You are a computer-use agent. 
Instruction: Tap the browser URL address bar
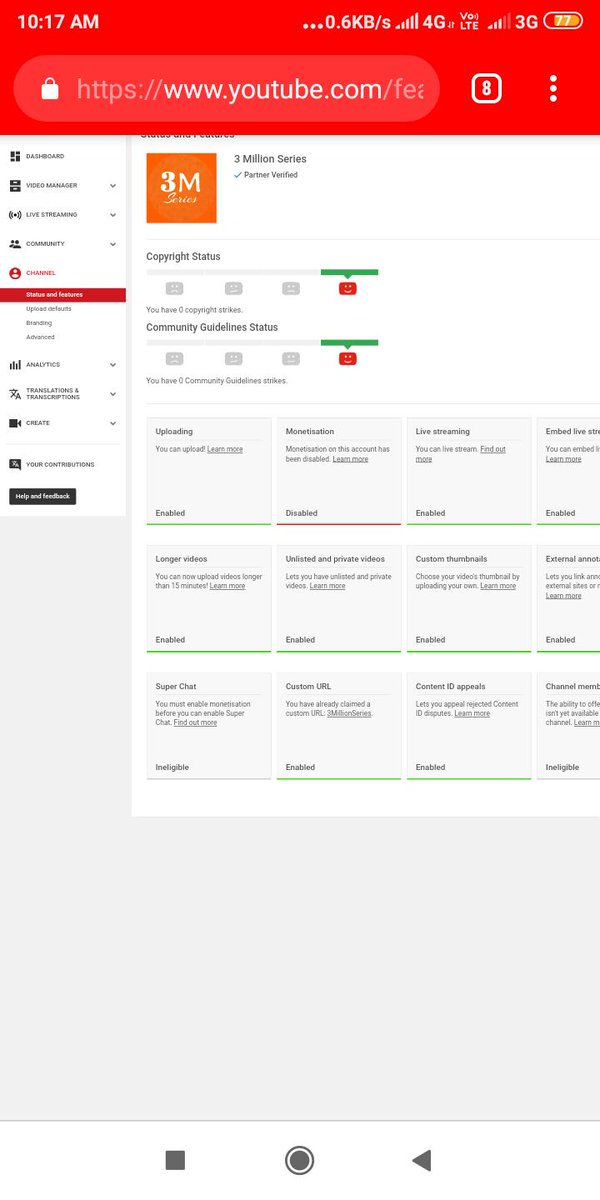(x=226, y=90)
